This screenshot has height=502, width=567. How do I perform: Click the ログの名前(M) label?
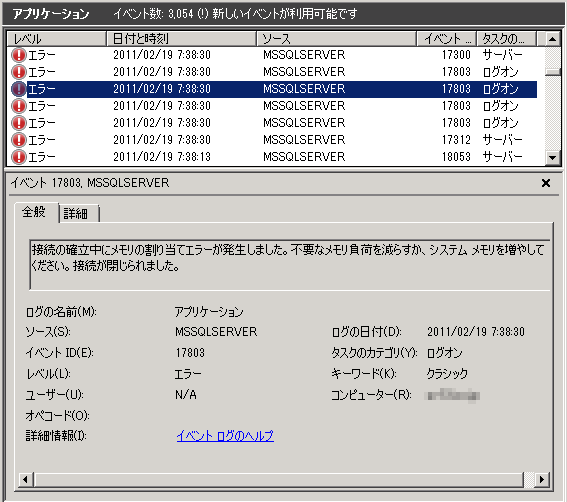tap(61, 312)
